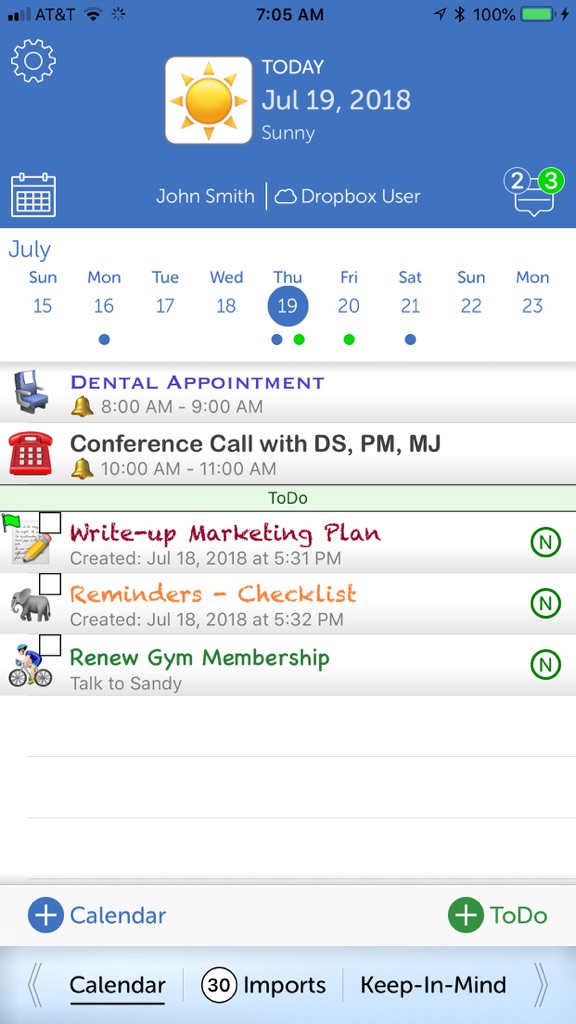Open the Write-up Marketing Plan todo
Screen dimensions: 576x1024
coord(288,542)
